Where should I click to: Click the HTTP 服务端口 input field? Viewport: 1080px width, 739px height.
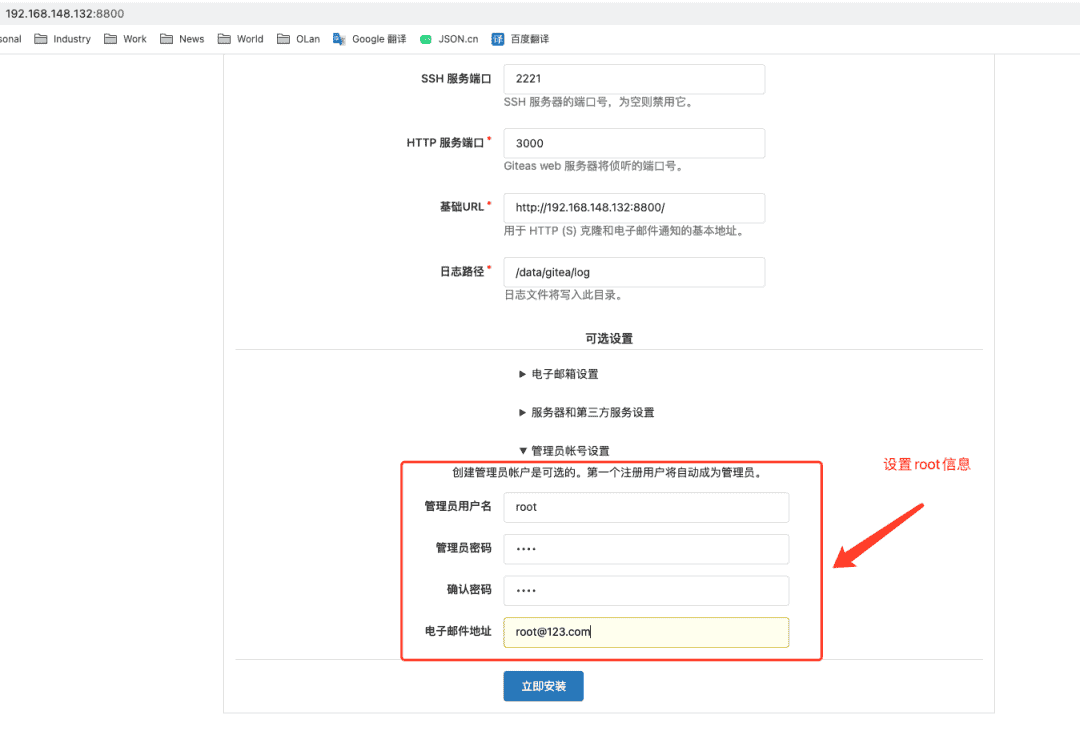[634, 143]
